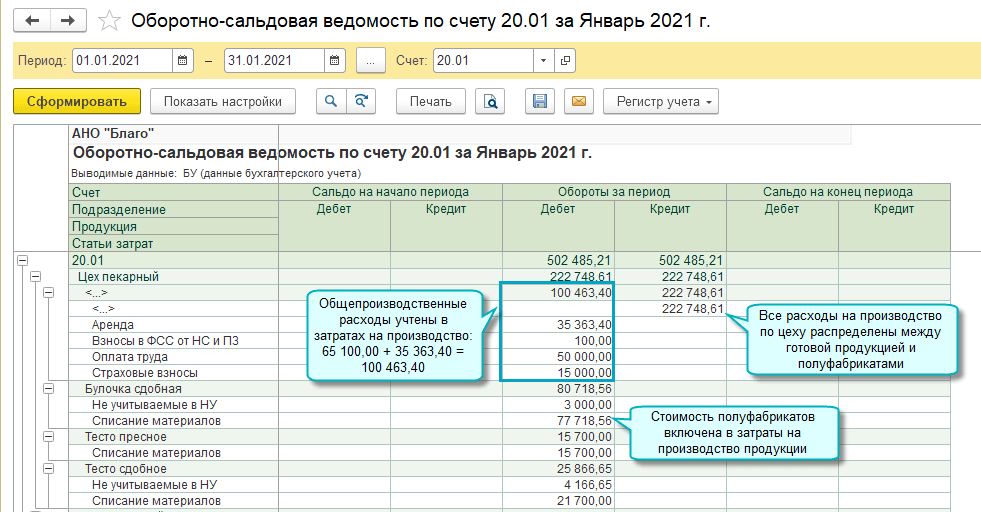Select Тесто пресное Списание материалов row
981x512 pixels.
(156, 453)
